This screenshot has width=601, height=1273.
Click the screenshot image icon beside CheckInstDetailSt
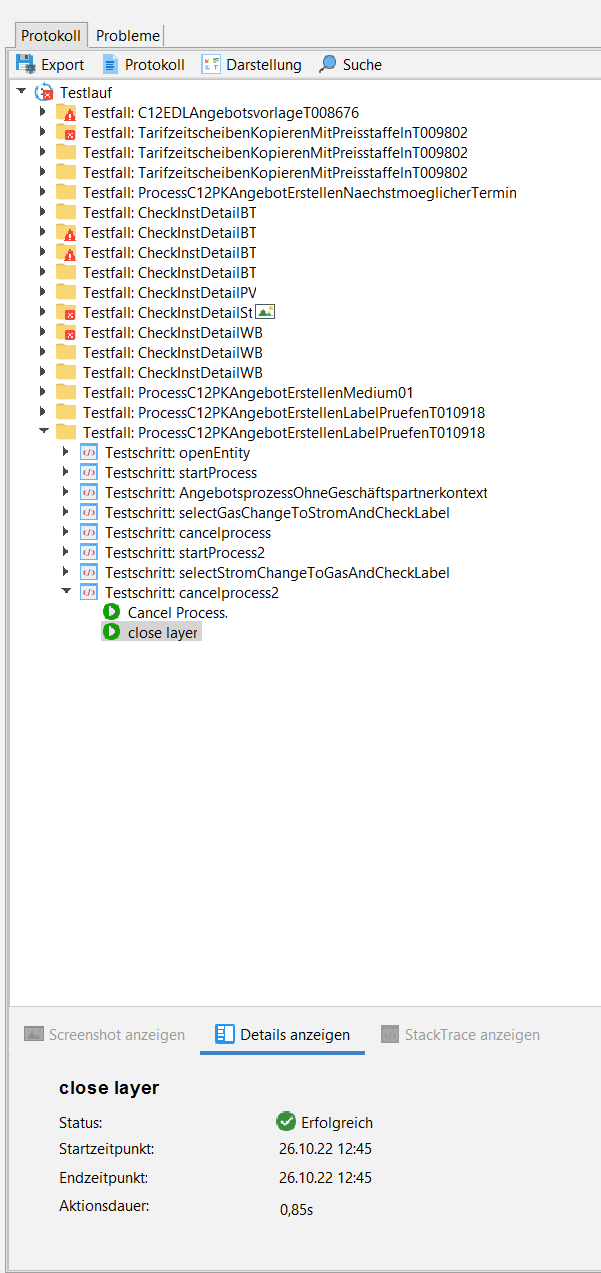[x=265, y=312]
